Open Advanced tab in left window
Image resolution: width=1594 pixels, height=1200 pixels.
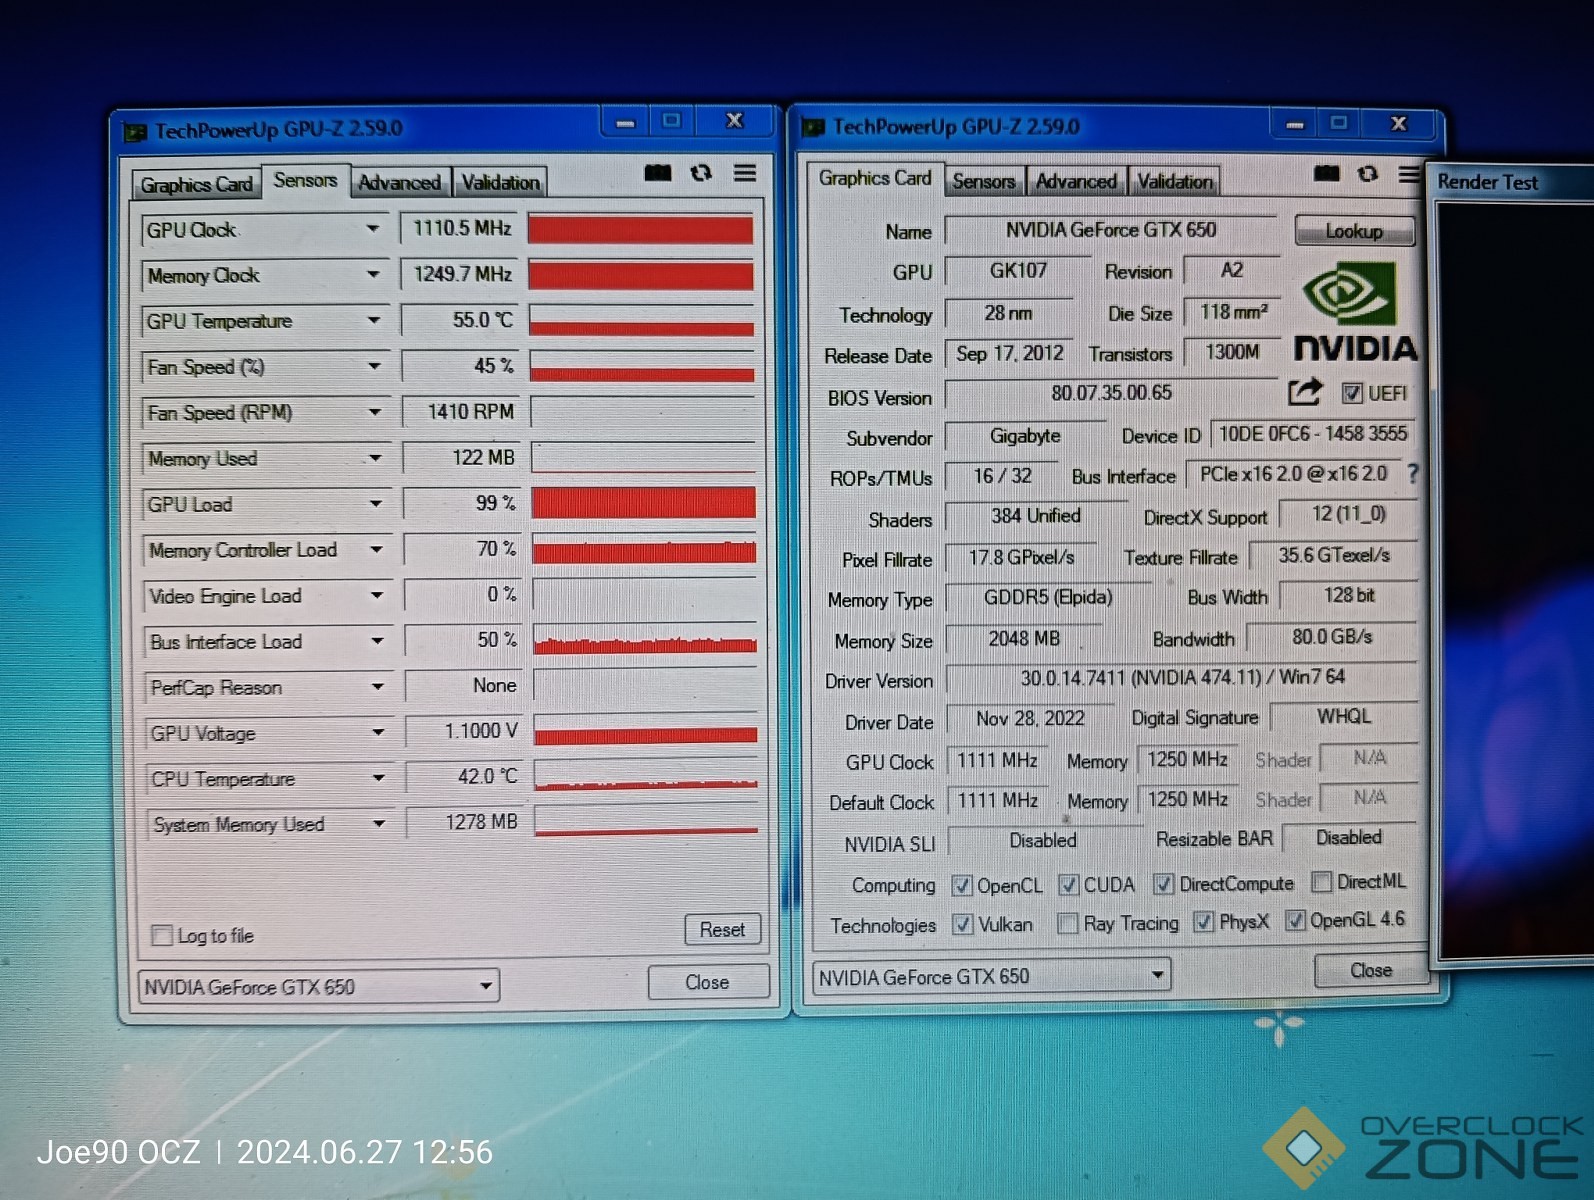point(399,182)
